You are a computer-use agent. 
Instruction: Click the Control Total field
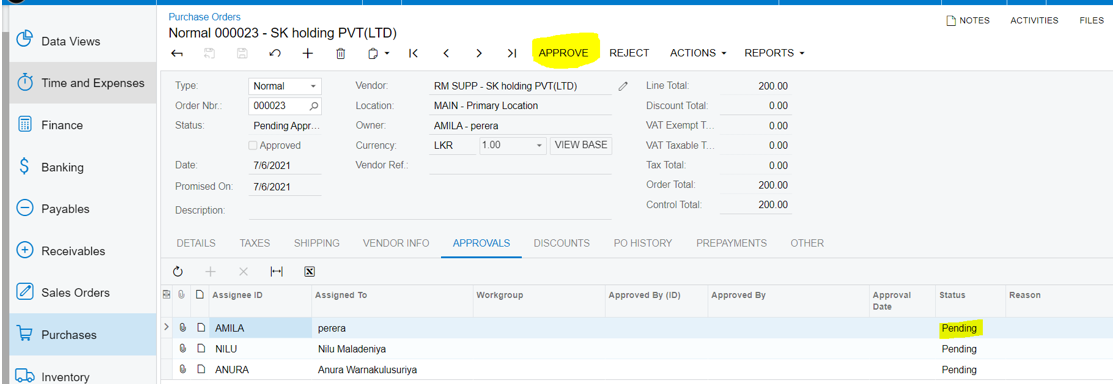[755, 205]
